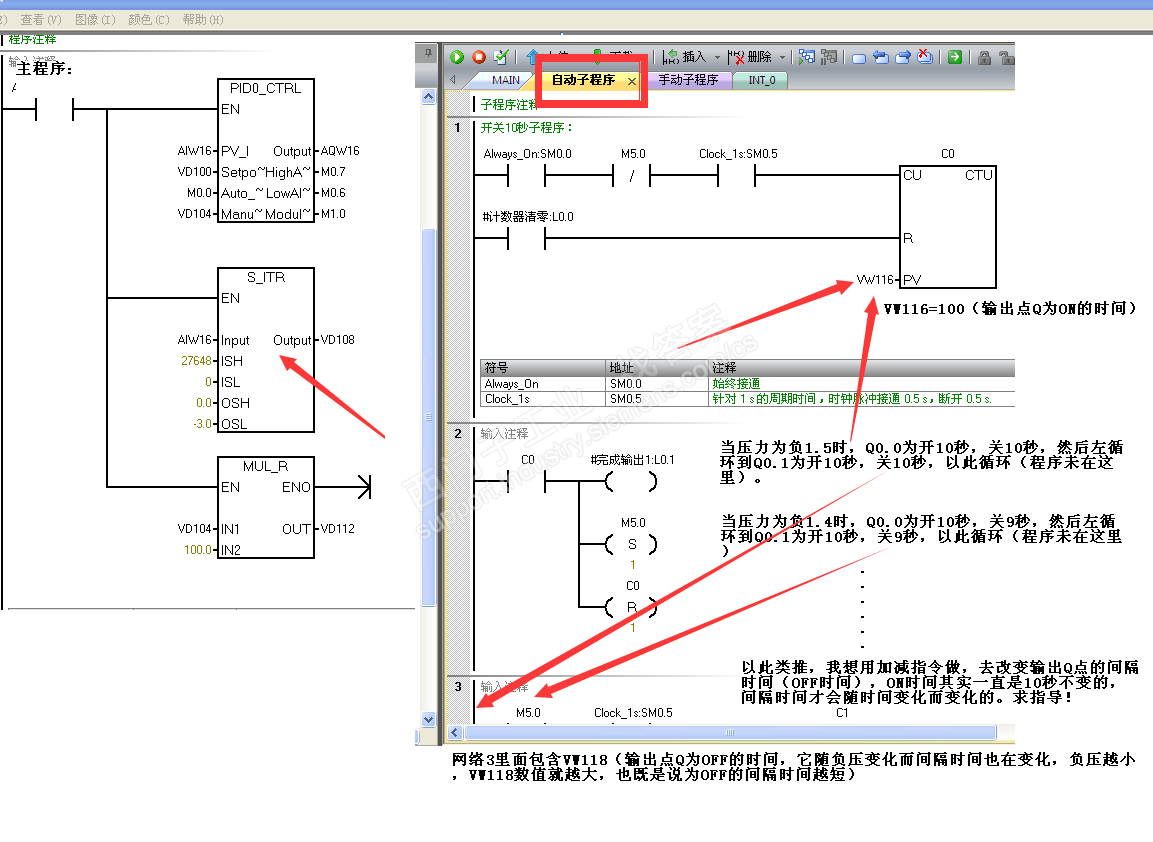Click the AQW16 output address

coord(340,151)
